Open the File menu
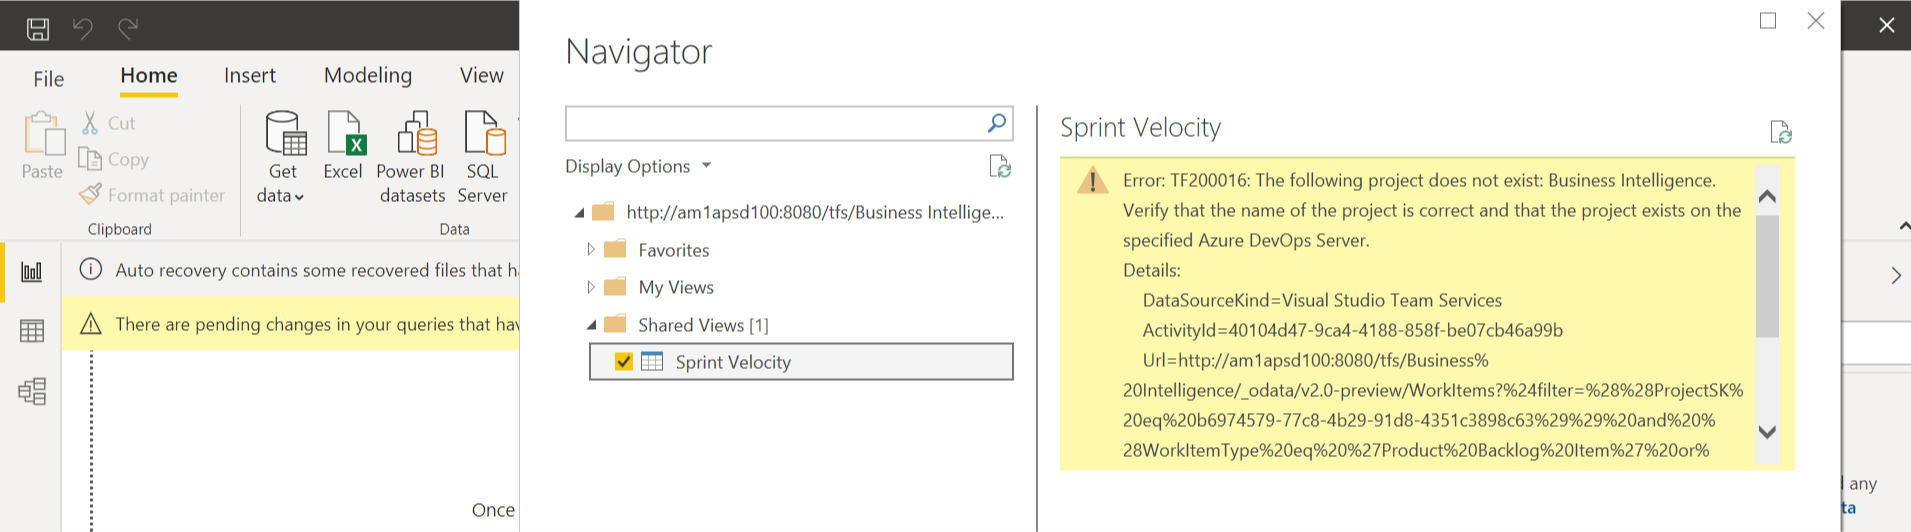 48,79
